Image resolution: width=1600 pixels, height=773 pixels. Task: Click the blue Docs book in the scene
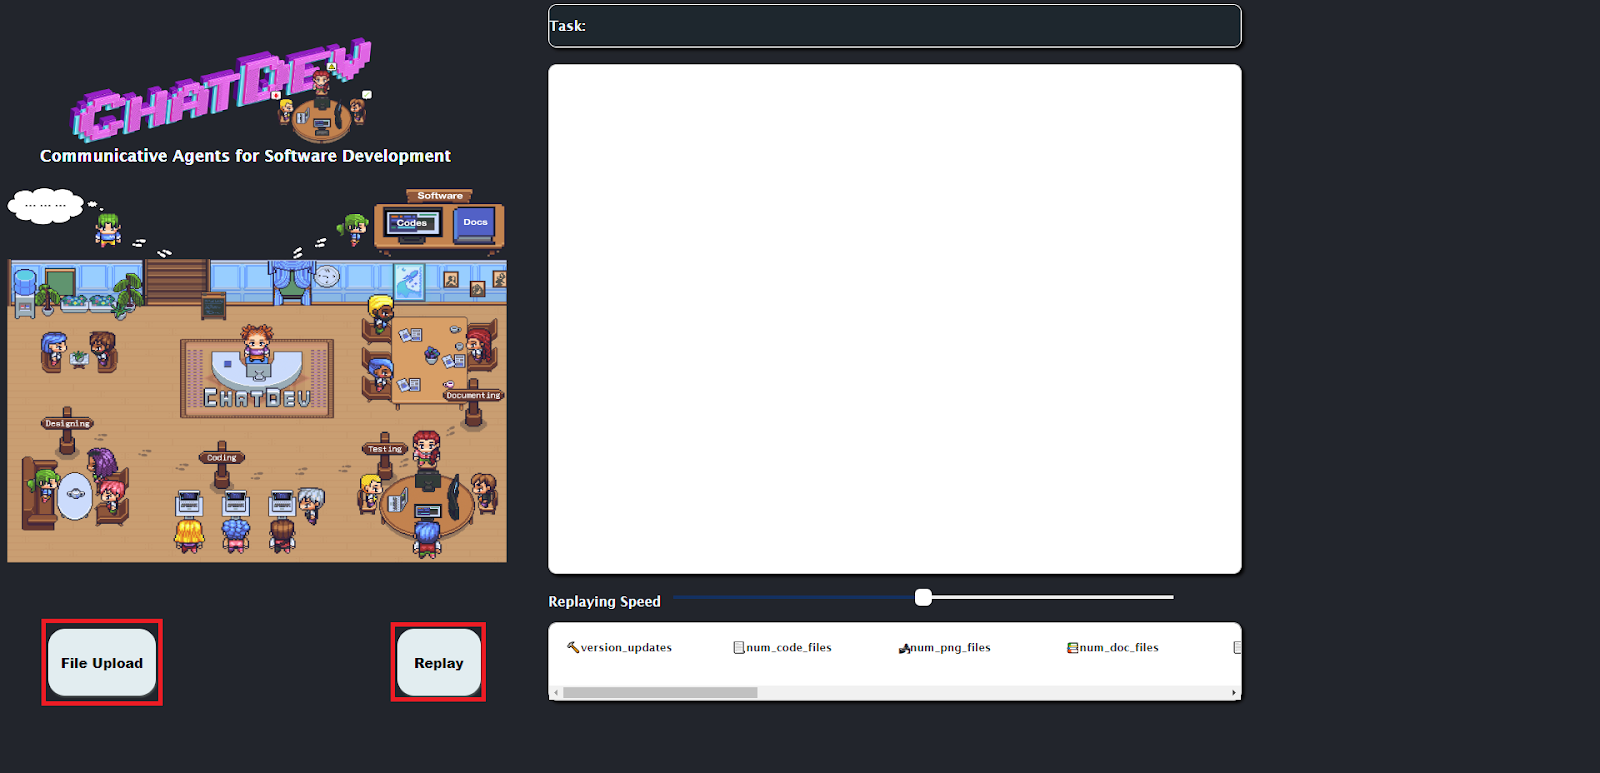(x=475, y=224)
